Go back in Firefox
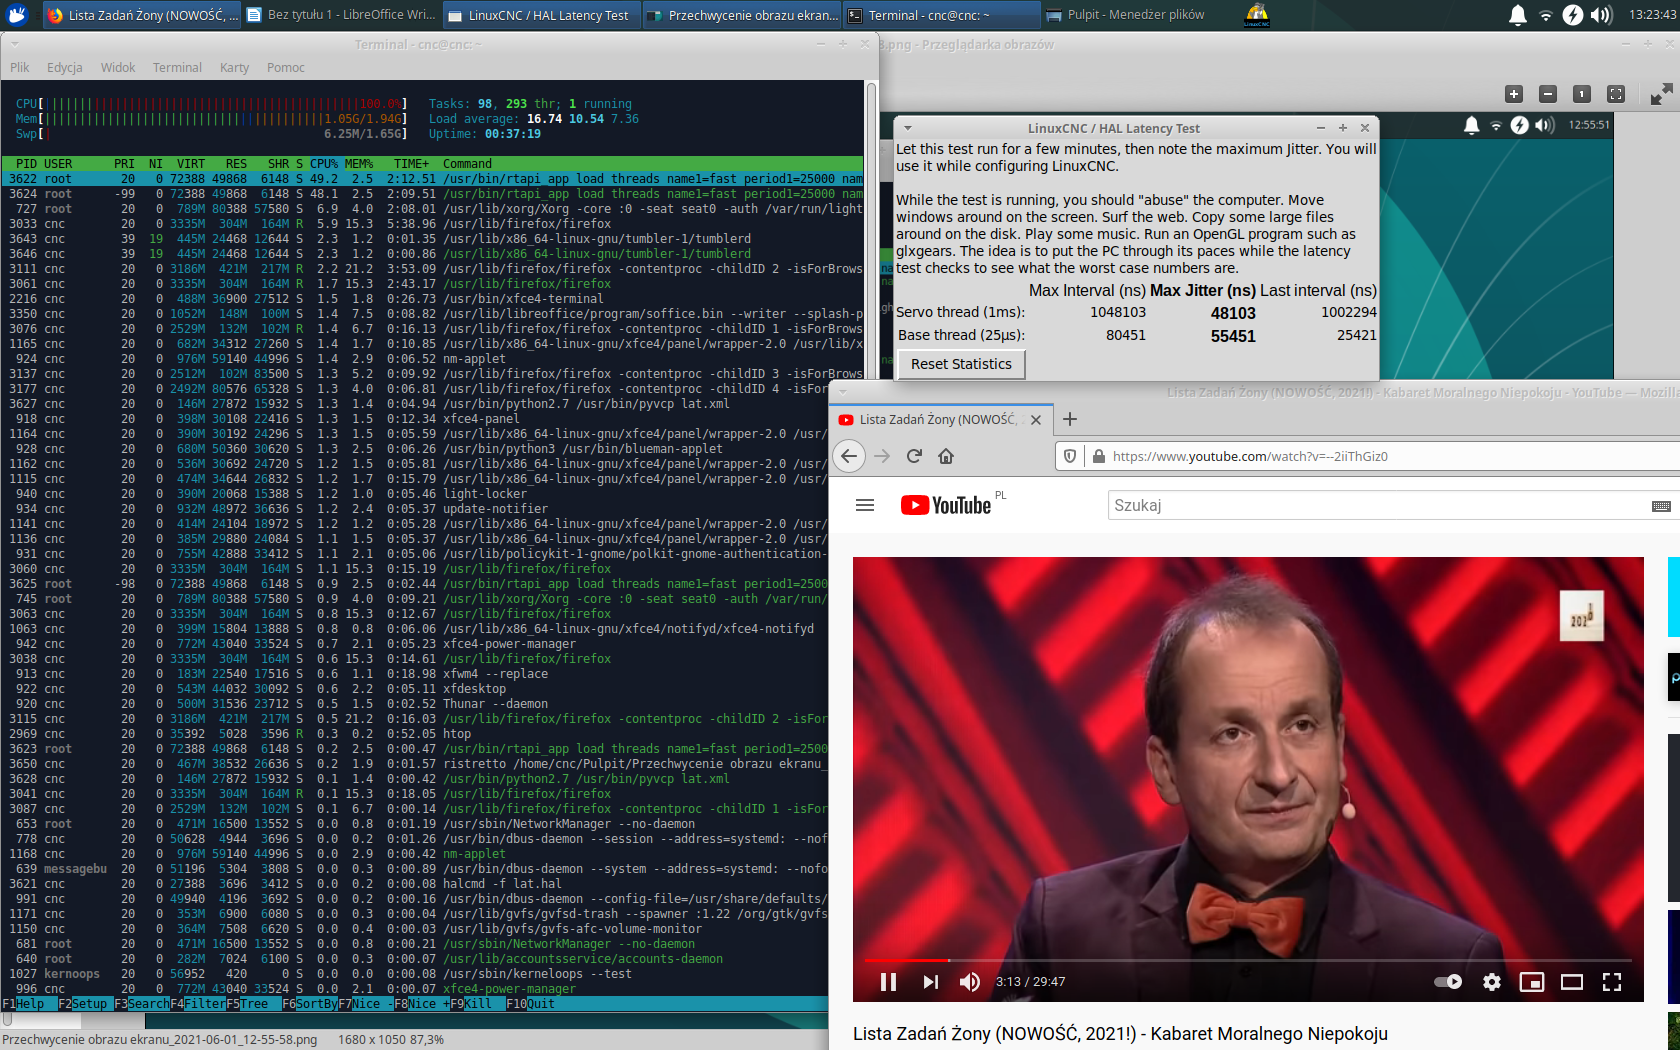The height and width of the screenshot is (1050, 1680). (x=849, y=456)
